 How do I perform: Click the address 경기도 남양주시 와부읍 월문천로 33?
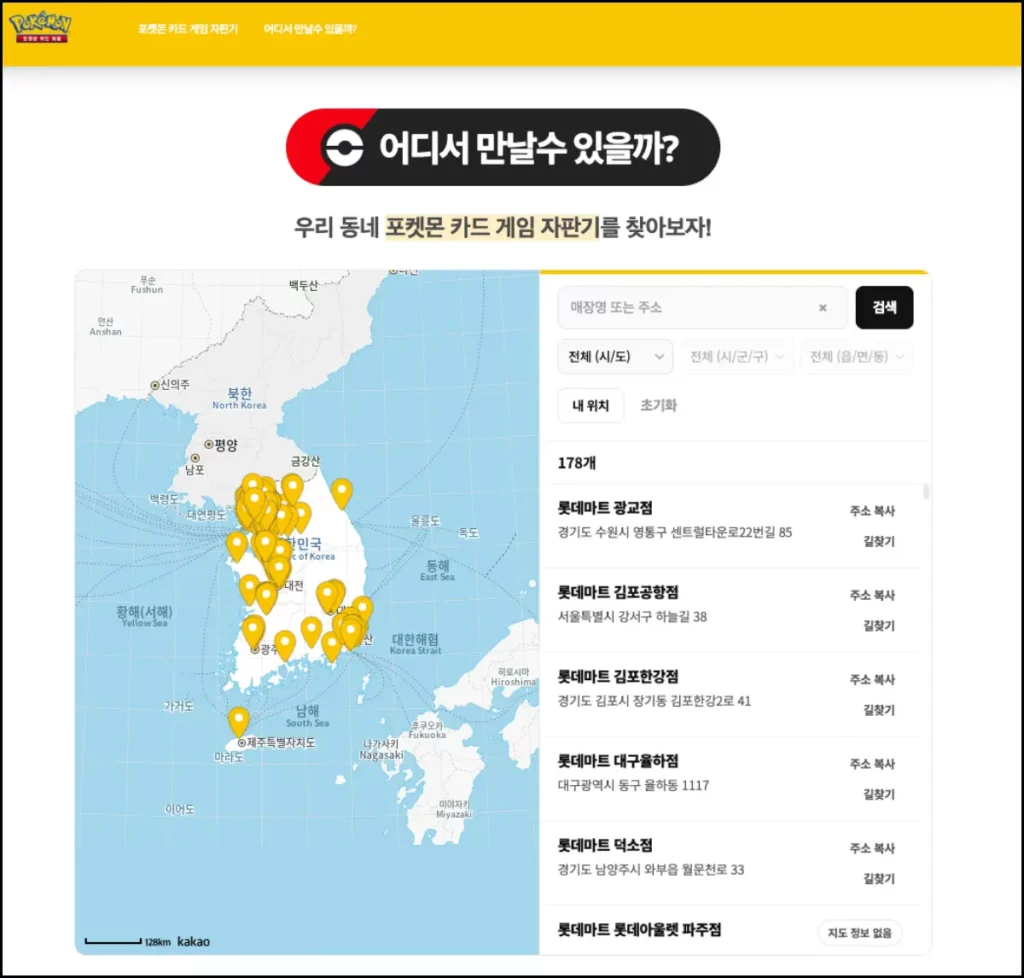click(x=651, y=869)
